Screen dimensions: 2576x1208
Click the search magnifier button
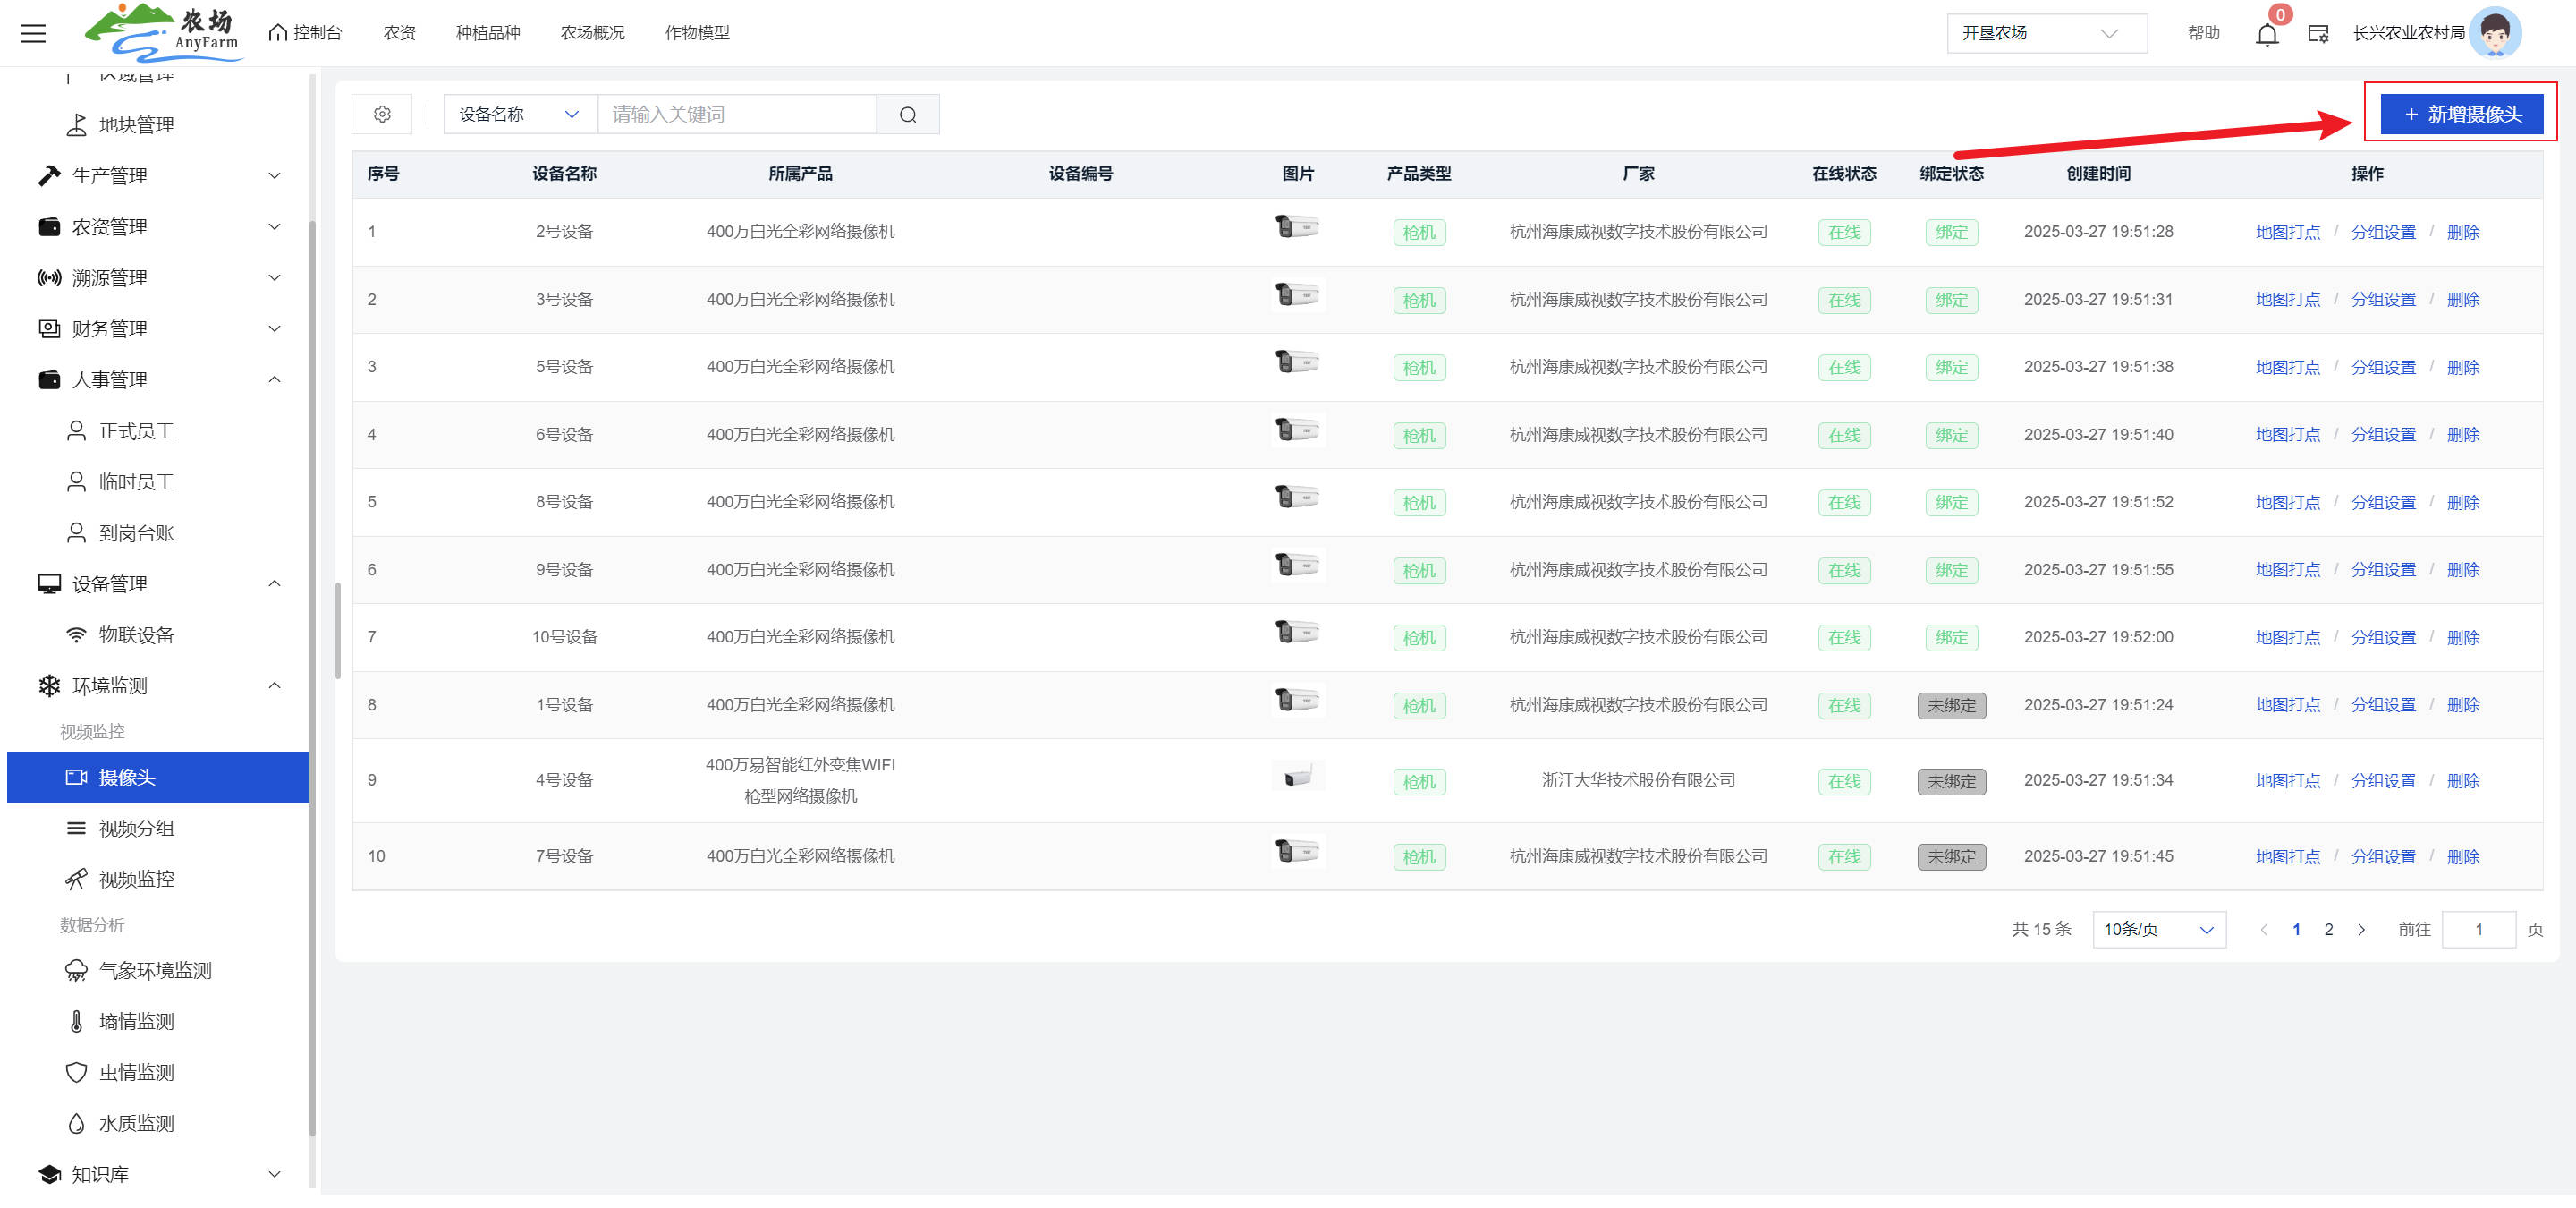[x=907, y=114]
